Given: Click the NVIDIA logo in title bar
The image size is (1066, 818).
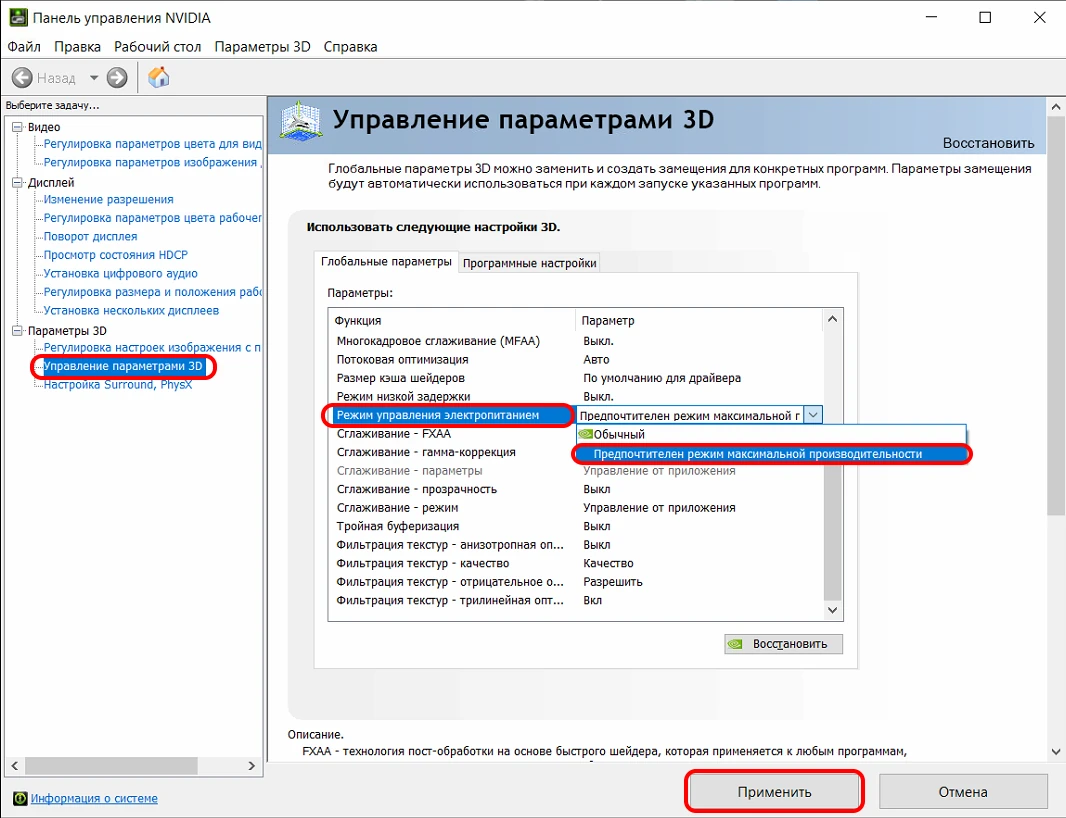Looking at the screenshot, I should (16, 18).
